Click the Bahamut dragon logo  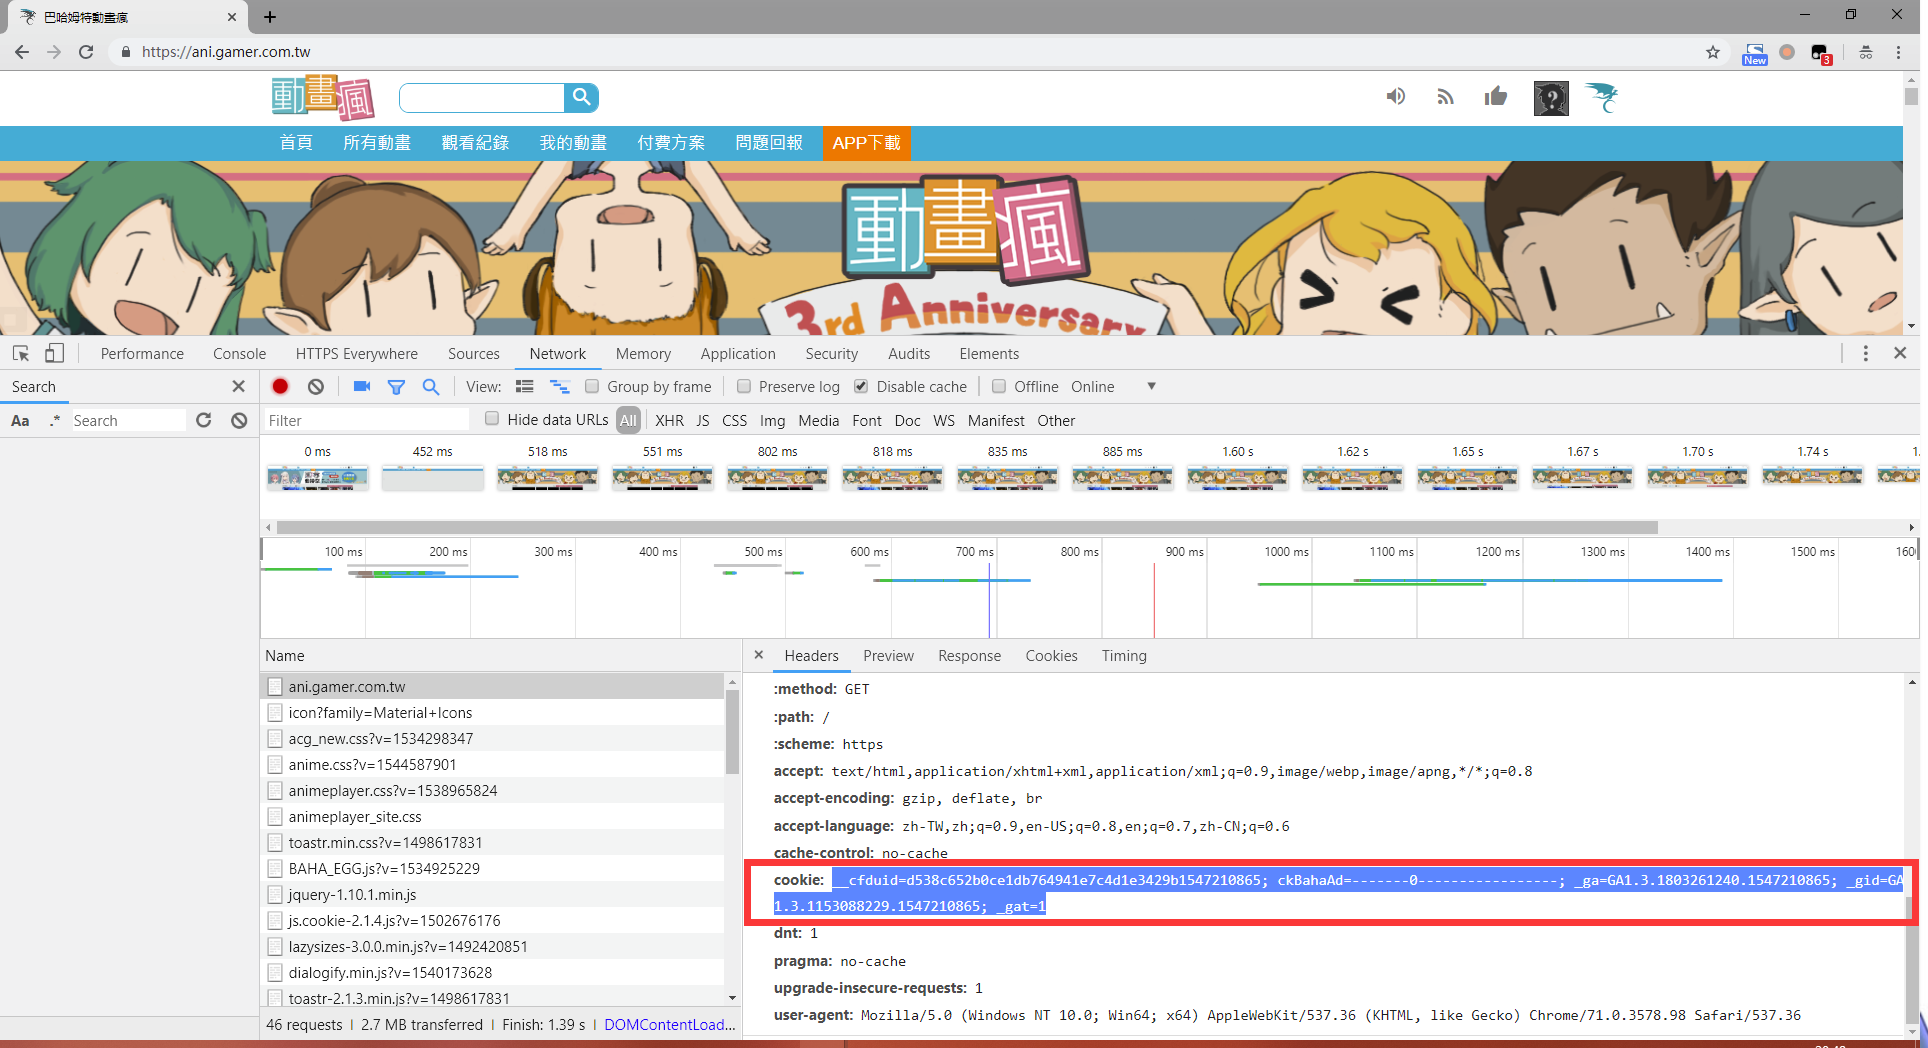click(1602, 97)
